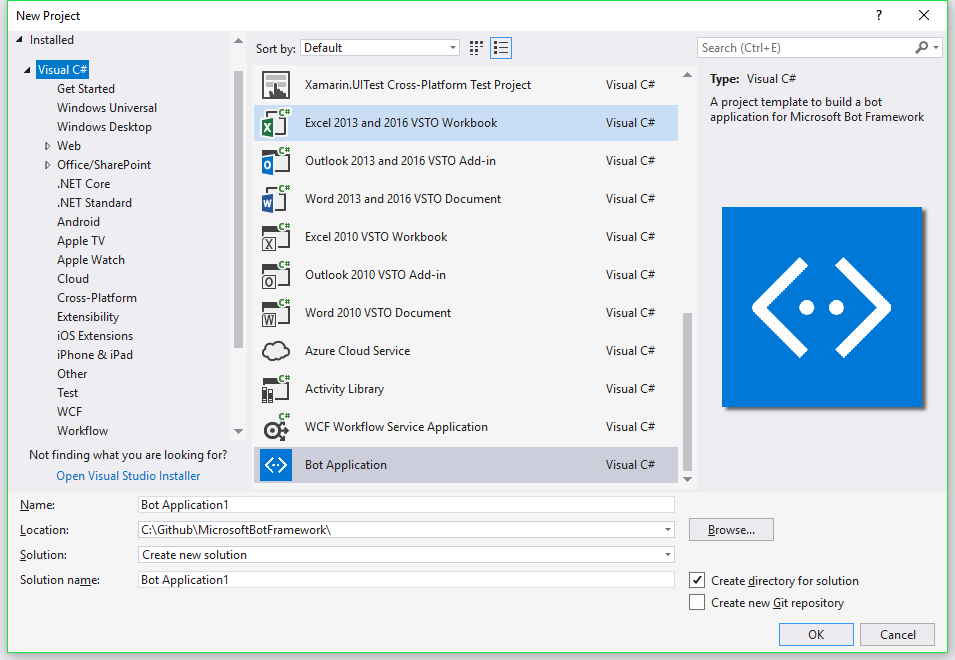
Task: Open the Sort by Default dropdown
Action: click(x=380, y=48)
